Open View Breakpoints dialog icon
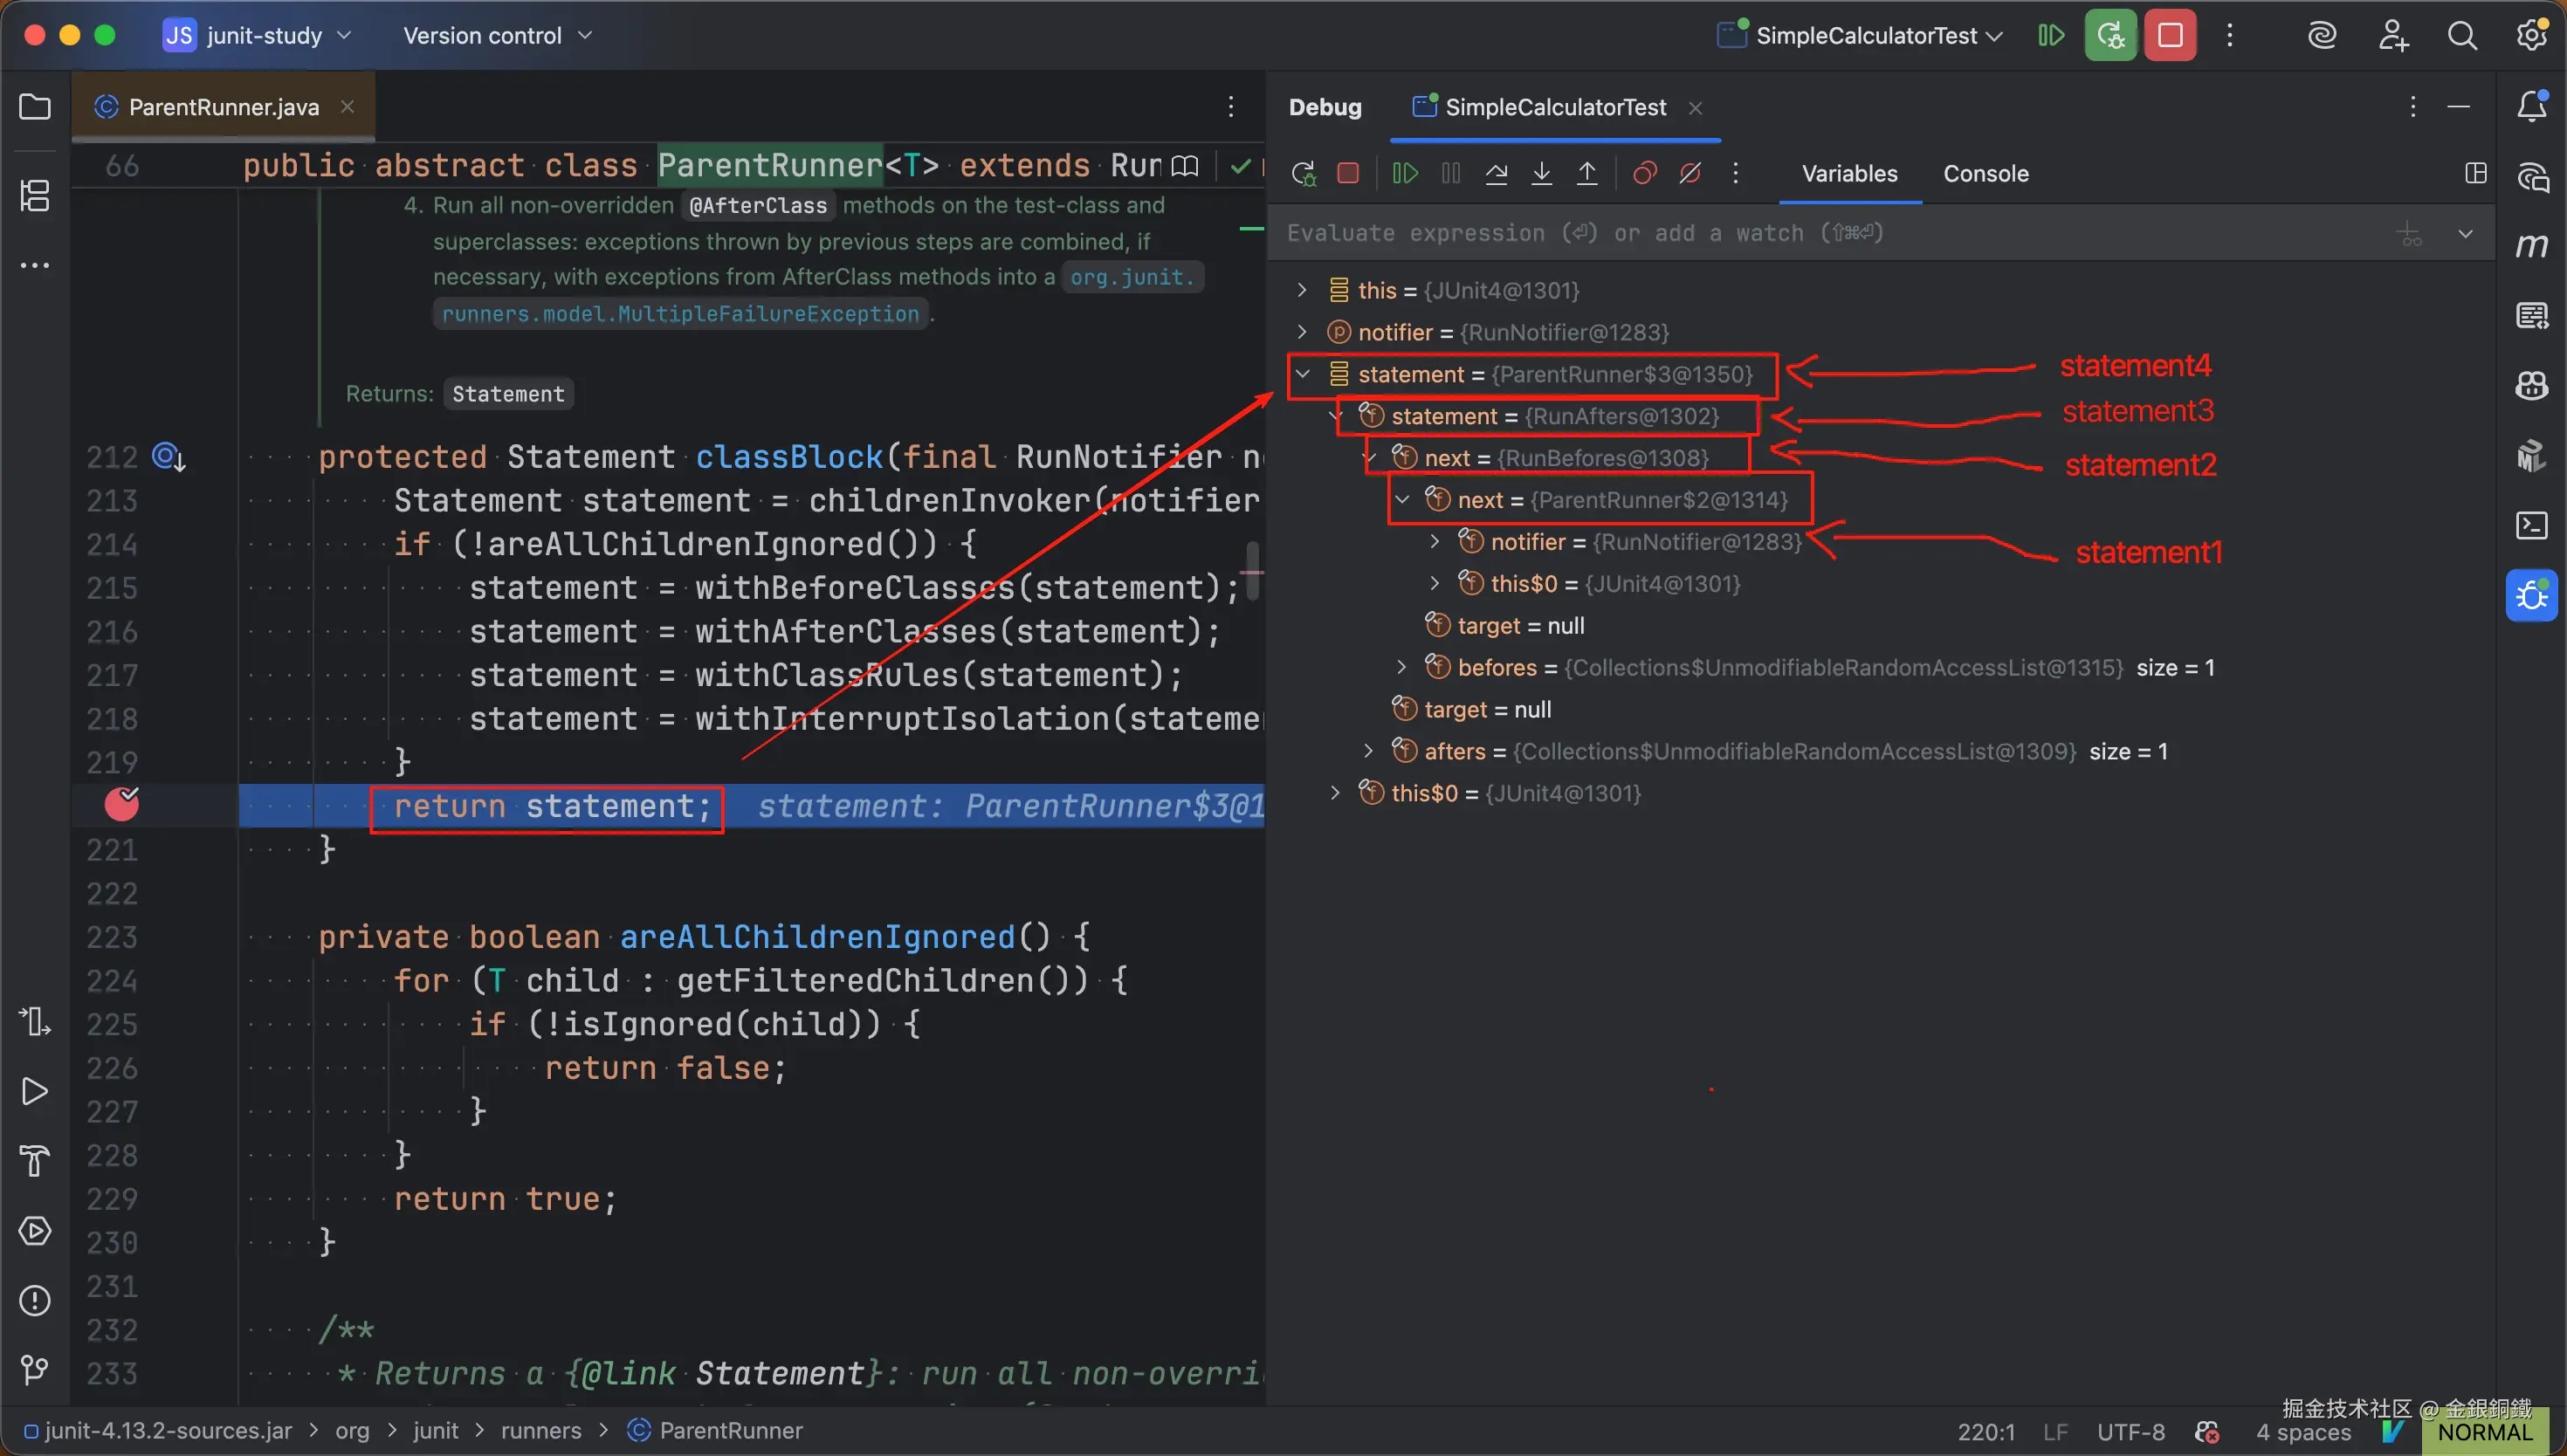 coord(1644,174)
